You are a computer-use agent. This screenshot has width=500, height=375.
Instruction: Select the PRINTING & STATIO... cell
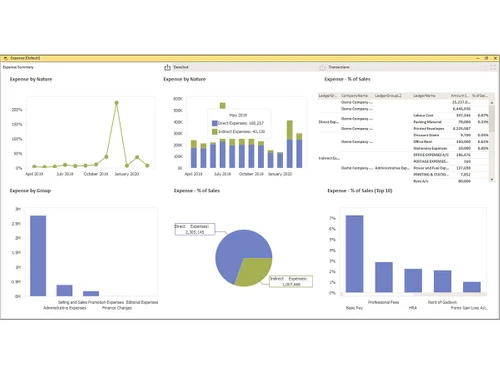click(431, 174)
